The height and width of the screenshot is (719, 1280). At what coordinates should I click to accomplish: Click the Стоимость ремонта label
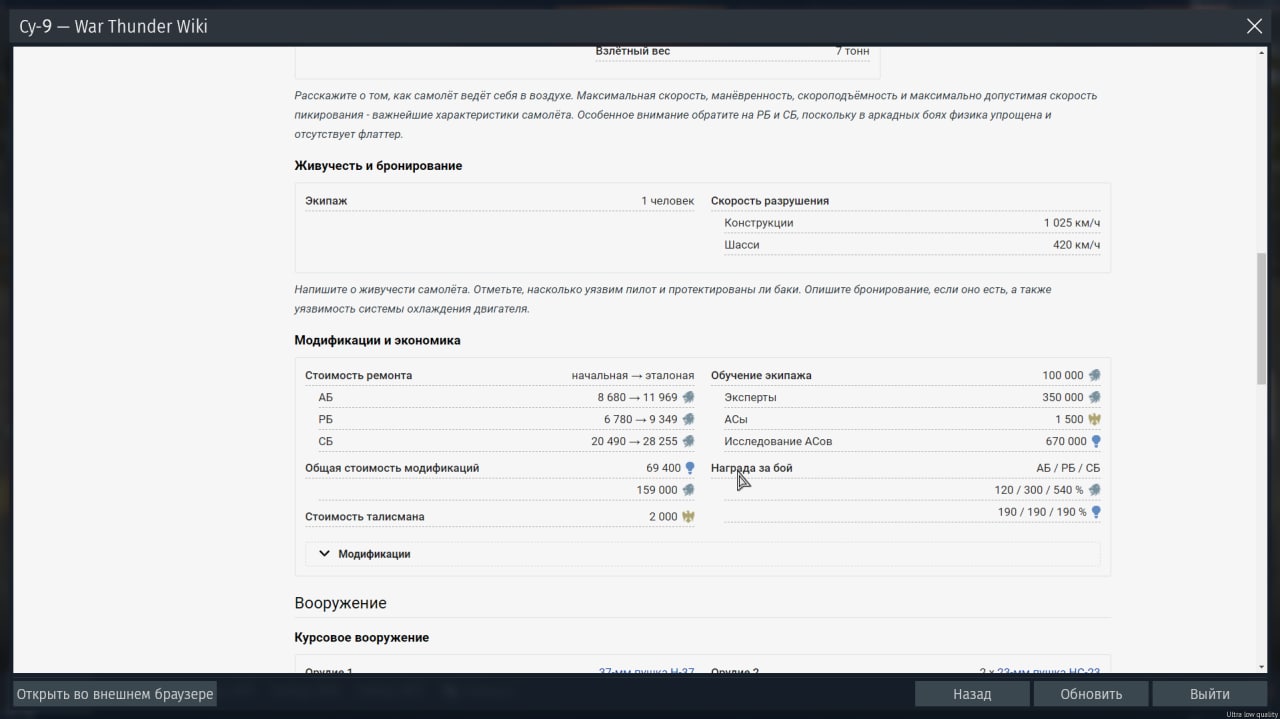(358, 375)
